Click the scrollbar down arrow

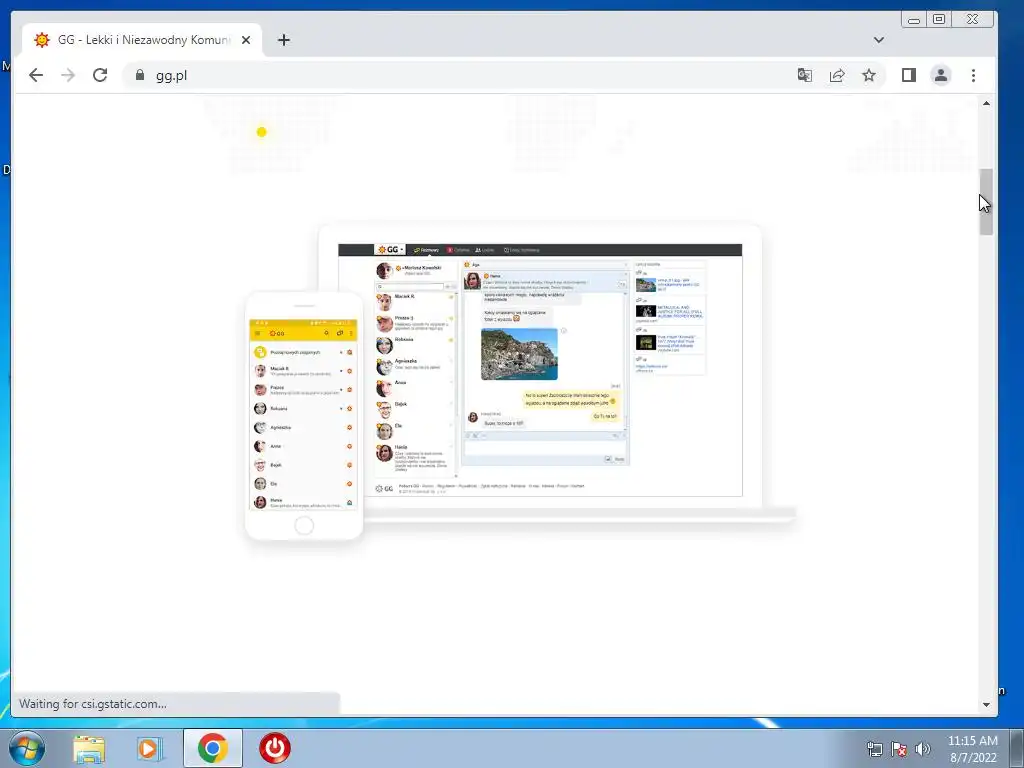point(986,705)
